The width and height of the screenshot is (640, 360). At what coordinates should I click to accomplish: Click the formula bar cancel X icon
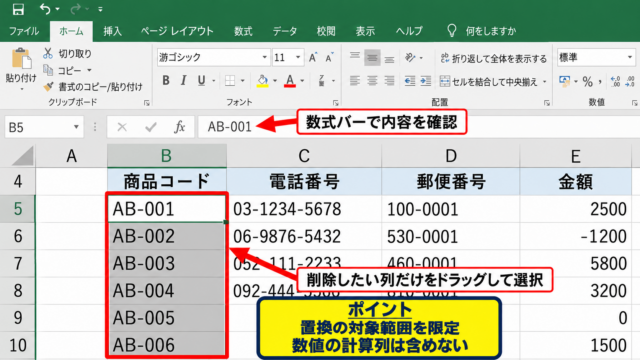coord(122,127)
